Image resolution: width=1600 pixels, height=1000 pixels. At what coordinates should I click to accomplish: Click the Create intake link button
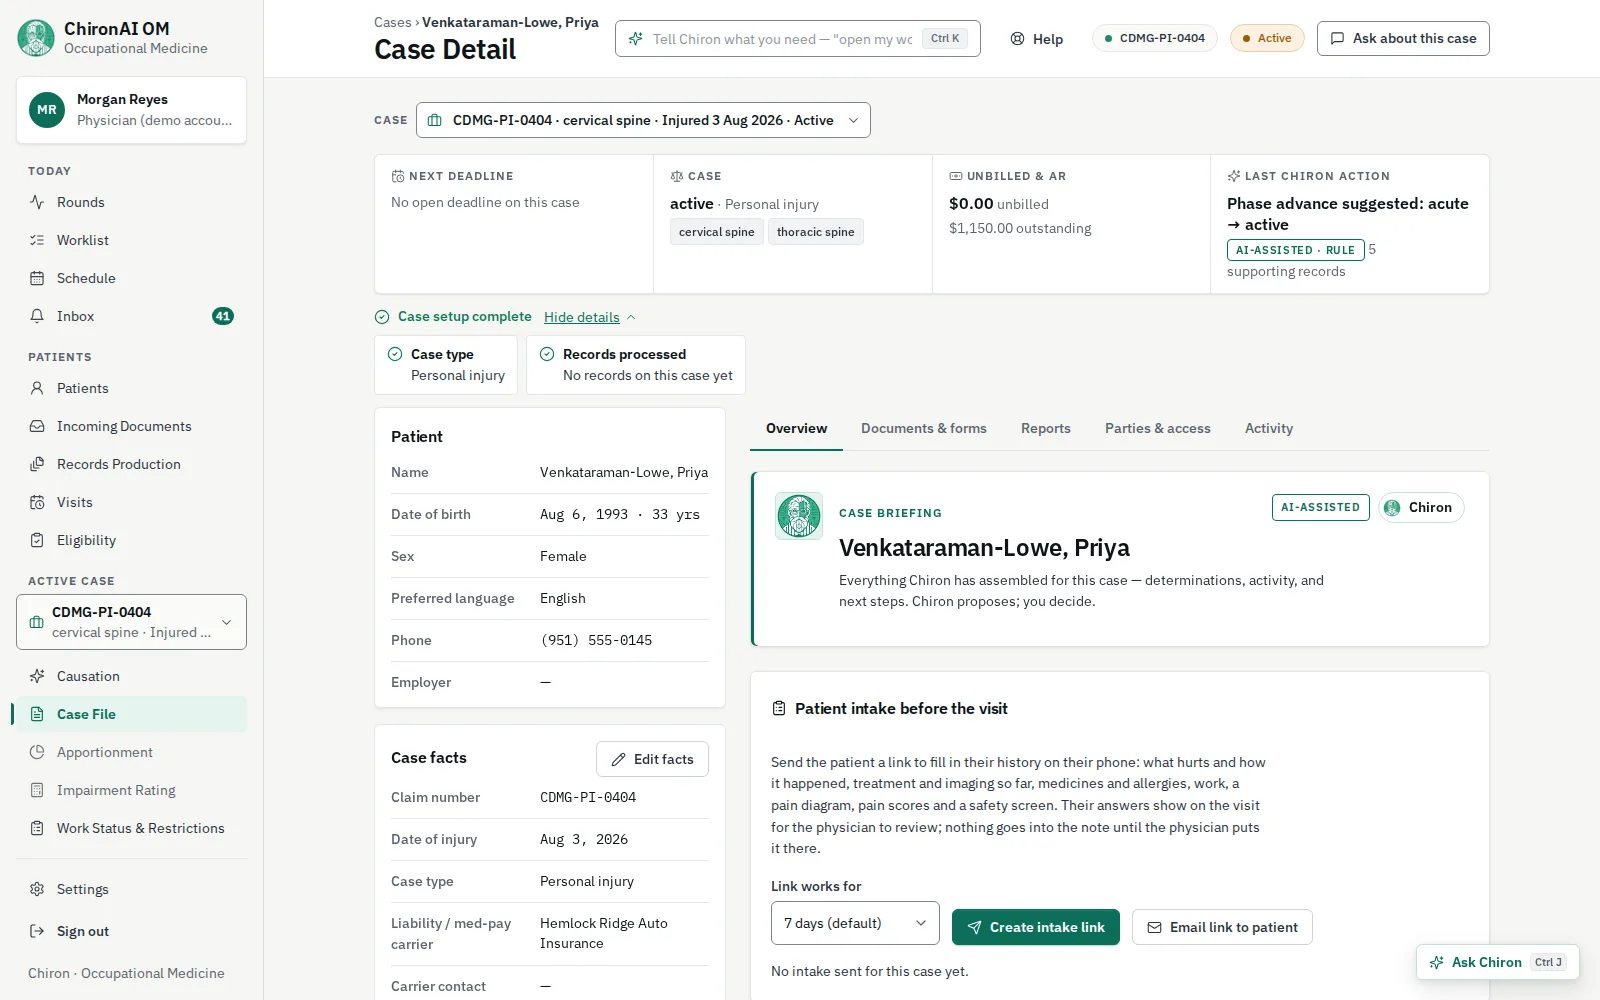1036,927
